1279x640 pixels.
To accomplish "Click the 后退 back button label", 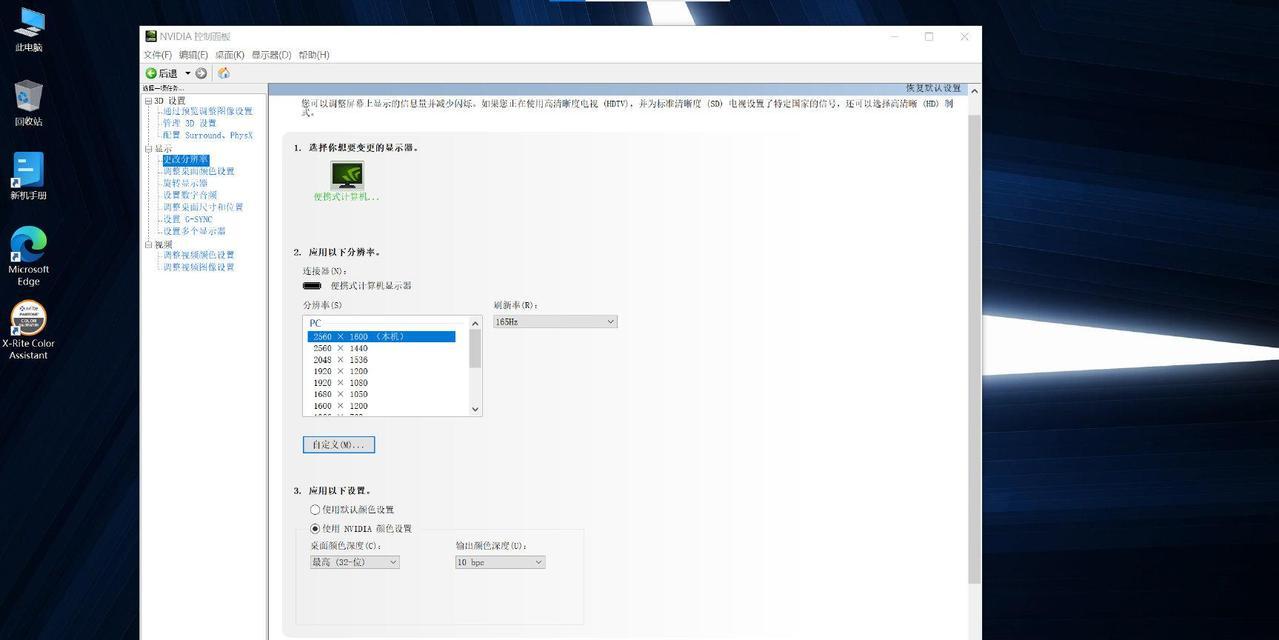I will coord(168,73).
